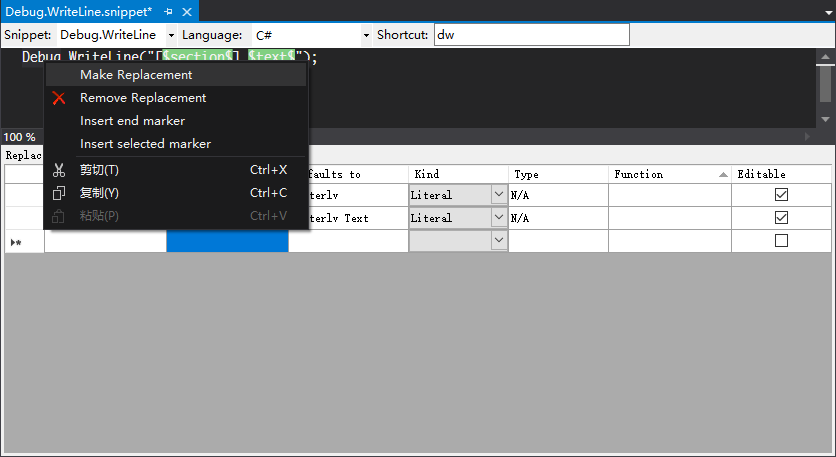This screenshot has height=457, width=836.
Task: Click the Type column header
Action: coord(557,174)
